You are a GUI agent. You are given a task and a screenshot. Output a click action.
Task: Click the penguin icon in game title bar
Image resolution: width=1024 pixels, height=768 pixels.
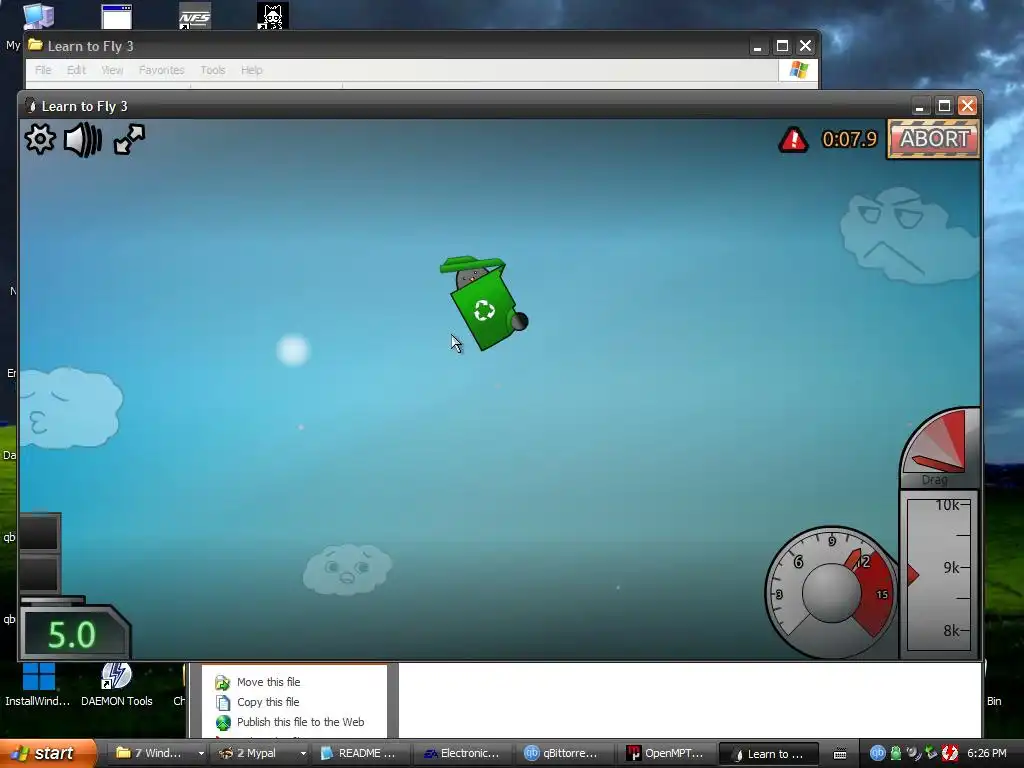pos(30,106)
